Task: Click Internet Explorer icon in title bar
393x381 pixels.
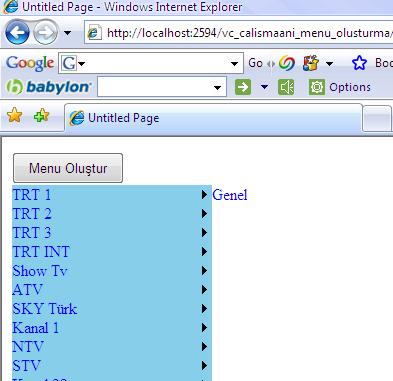Action: (x=10, y=7)
